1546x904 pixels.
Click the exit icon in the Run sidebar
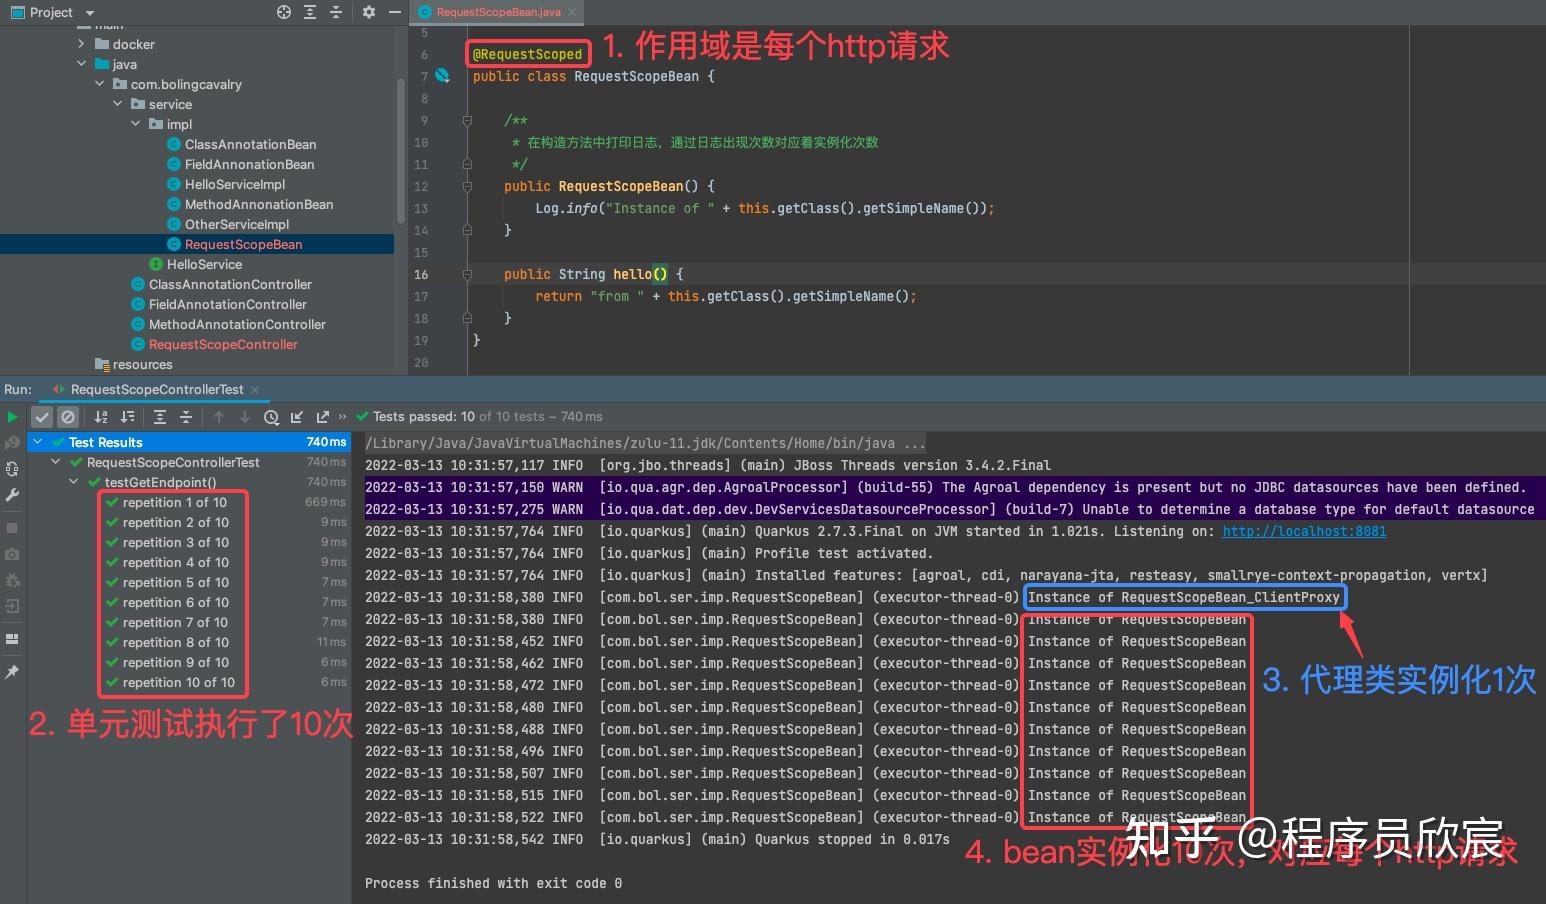click(12, 606)
